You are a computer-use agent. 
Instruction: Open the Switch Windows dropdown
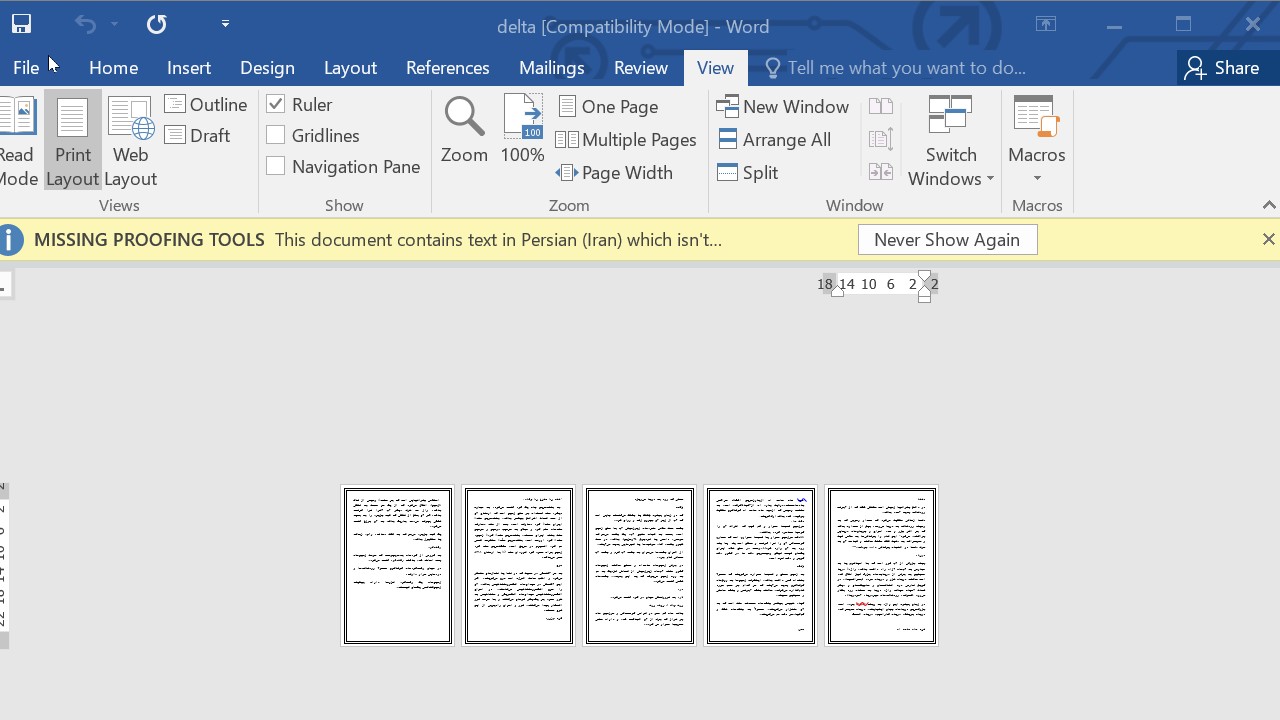(950, 141)
